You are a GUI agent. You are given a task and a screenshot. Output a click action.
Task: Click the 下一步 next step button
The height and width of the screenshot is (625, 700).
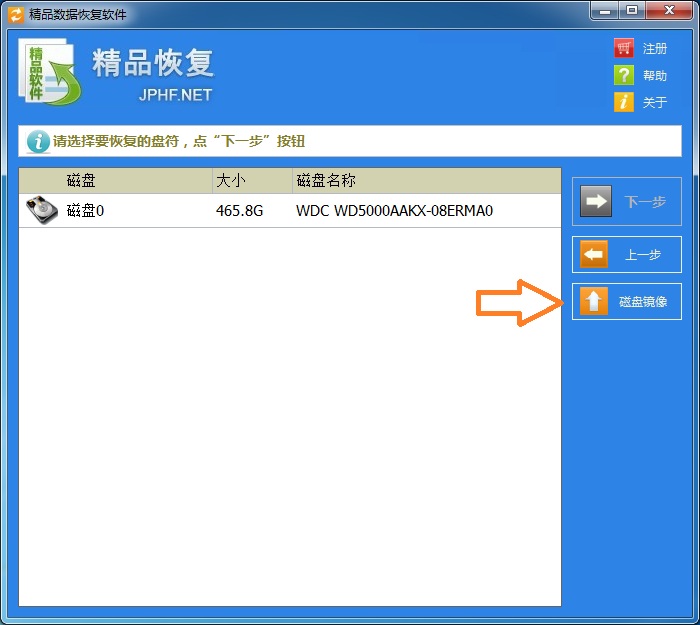coord(627,201)
